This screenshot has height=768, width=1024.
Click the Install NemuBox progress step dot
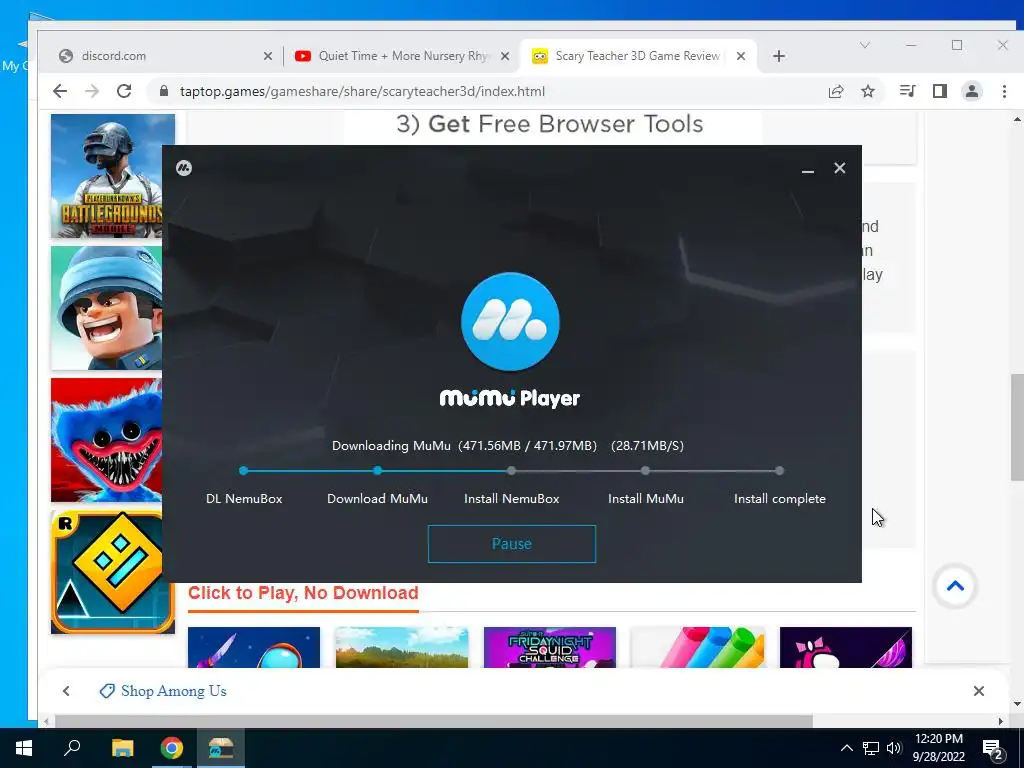click(x=511, y=470)
